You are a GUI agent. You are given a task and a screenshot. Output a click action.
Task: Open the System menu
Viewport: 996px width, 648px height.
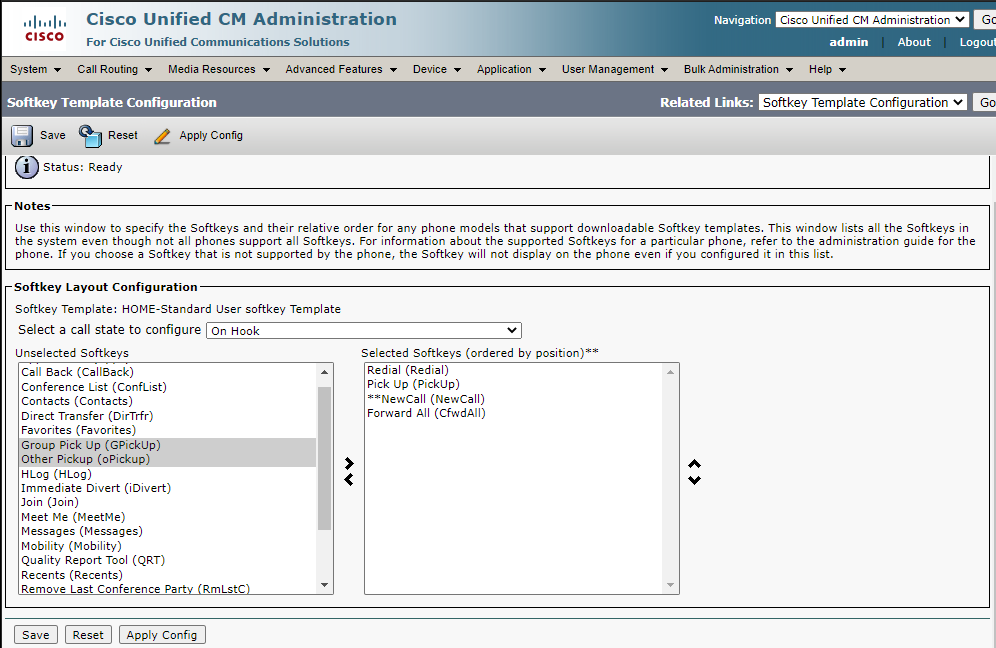(x=36, y=69)
